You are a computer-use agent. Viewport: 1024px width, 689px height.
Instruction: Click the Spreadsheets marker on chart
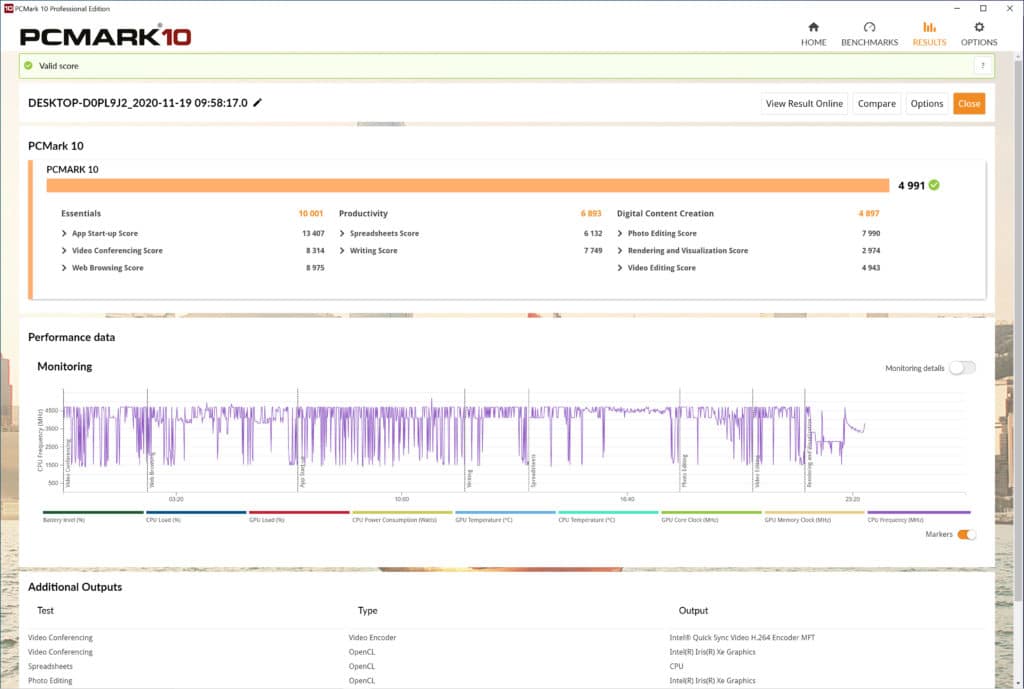tap(533, 472)
